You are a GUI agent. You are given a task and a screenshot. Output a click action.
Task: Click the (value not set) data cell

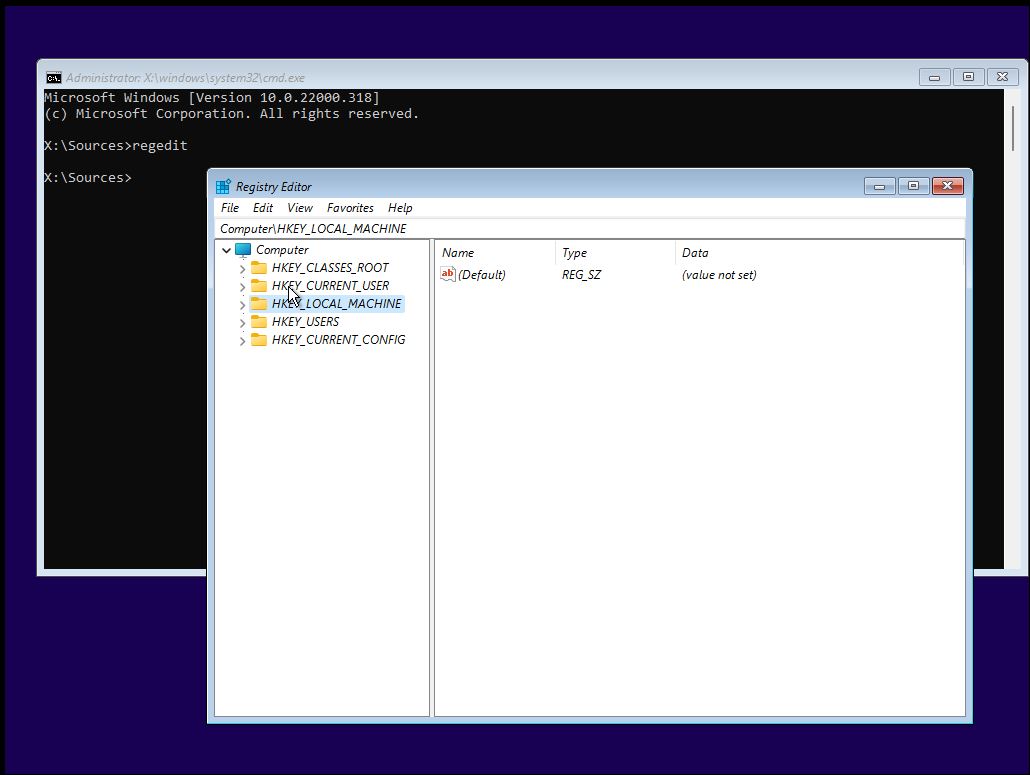point(719,275)
